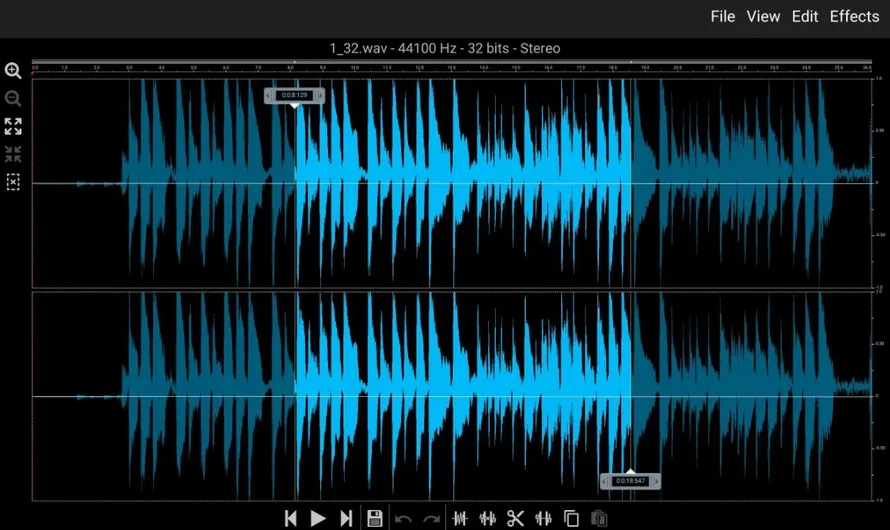The image size is (890, 530).
Task: Save with the floppy disk icon
Action: (375, 518)
